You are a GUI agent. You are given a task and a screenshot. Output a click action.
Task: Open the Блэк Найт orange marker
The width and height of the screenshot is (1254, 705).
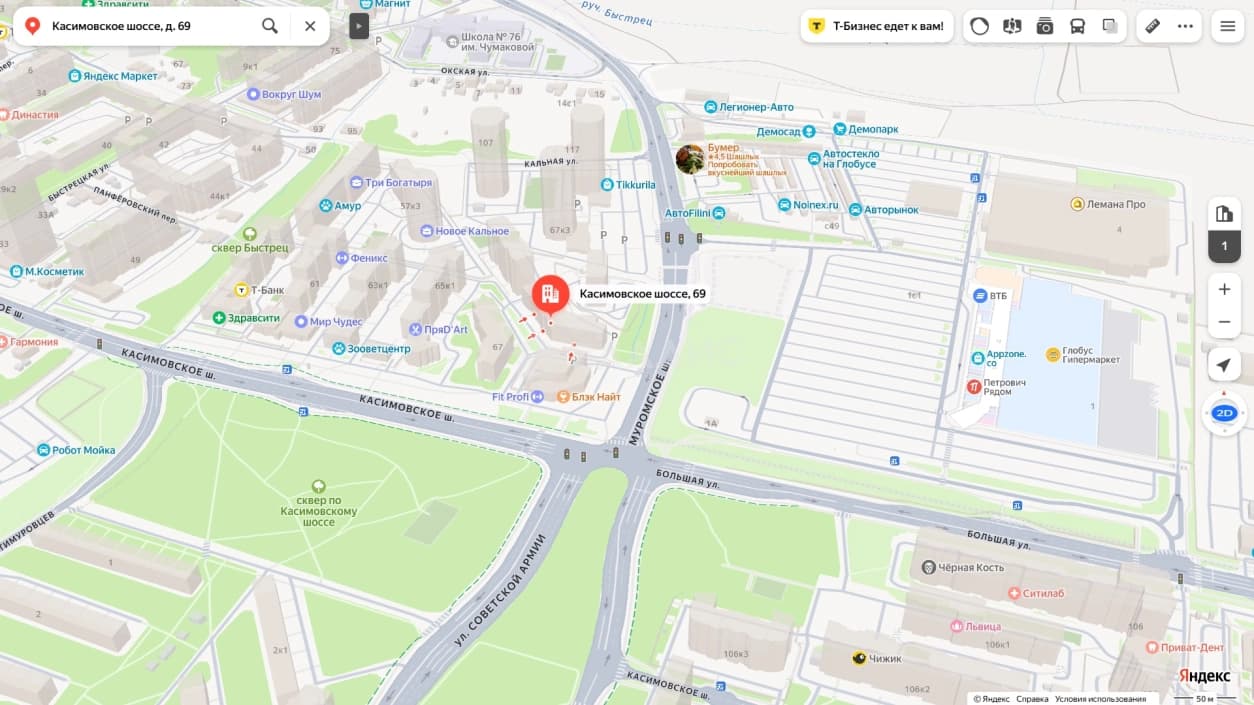tap(563, 397)
